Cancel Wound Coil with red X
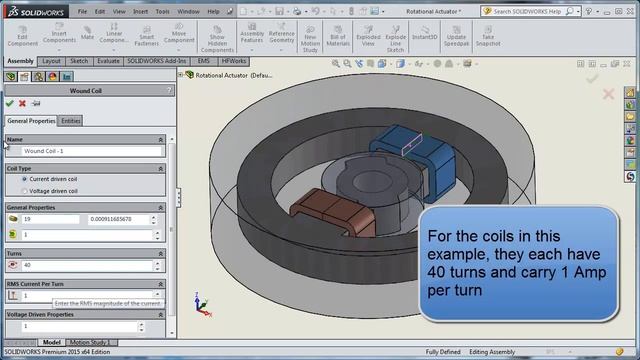 22,103
